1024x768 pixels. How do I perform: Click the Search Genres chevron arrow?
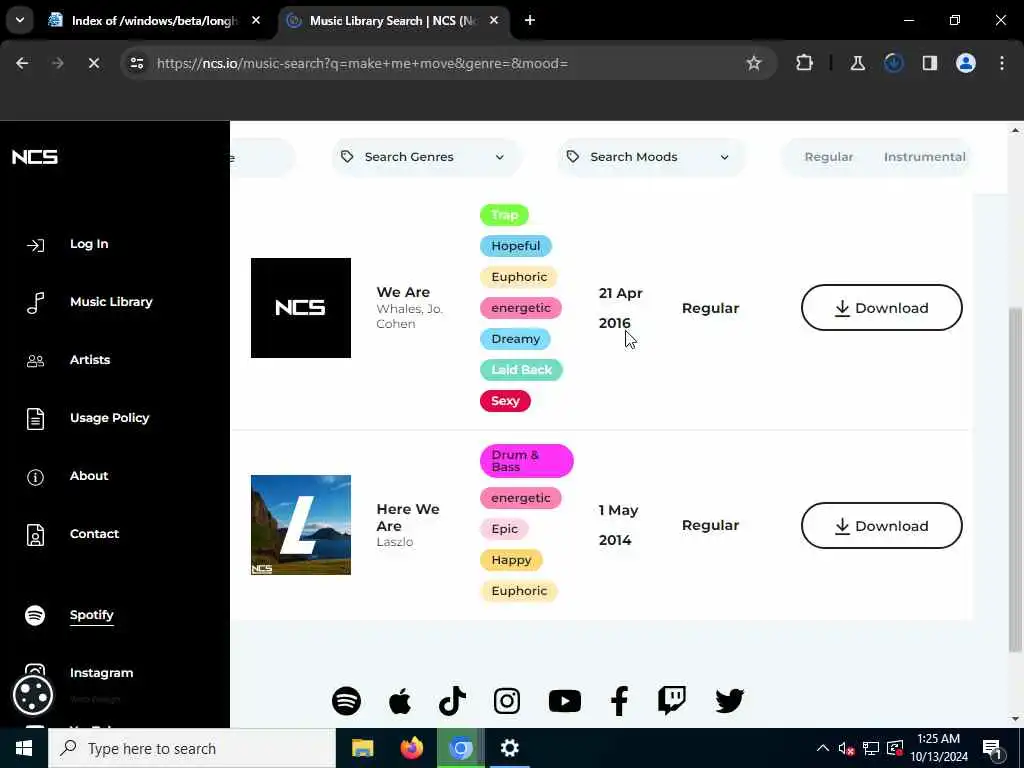coord(500,157)
